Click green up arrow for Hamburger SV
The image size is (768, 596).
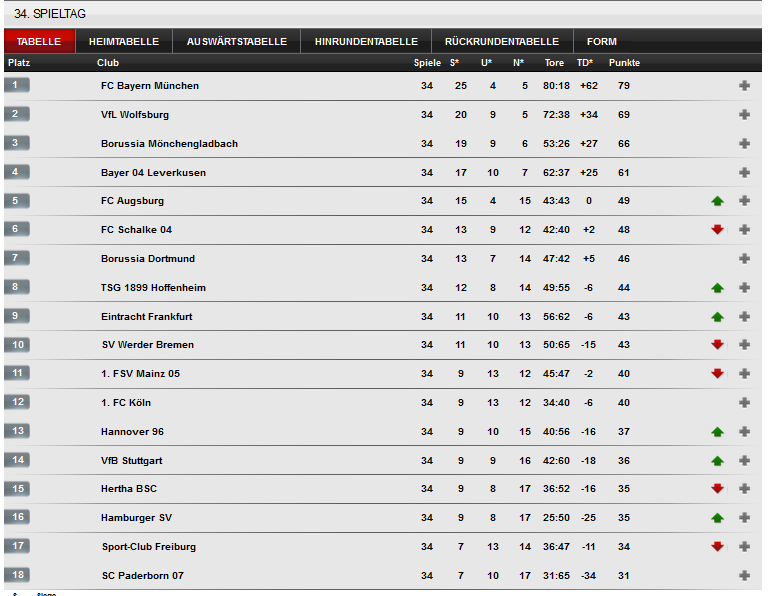pyautogui.click(x=717, y=518)
